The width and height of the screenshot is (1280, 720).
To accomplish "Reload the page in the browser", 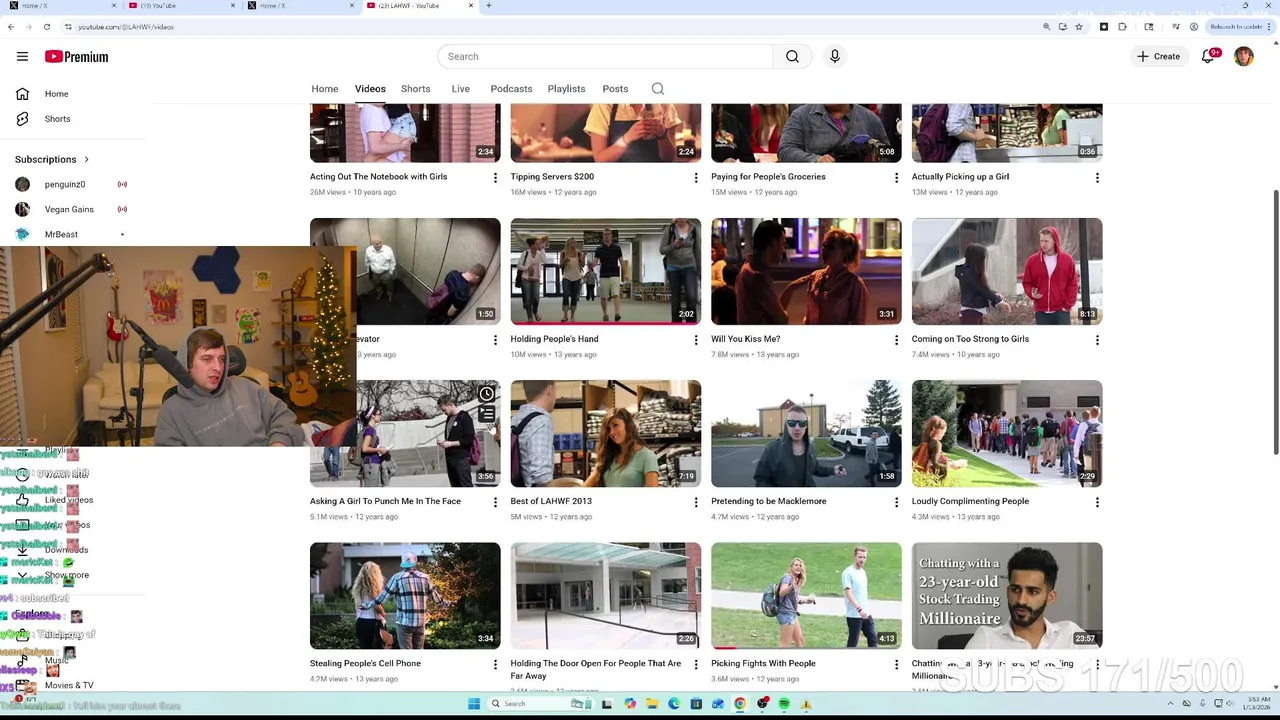I will (46, 27).
